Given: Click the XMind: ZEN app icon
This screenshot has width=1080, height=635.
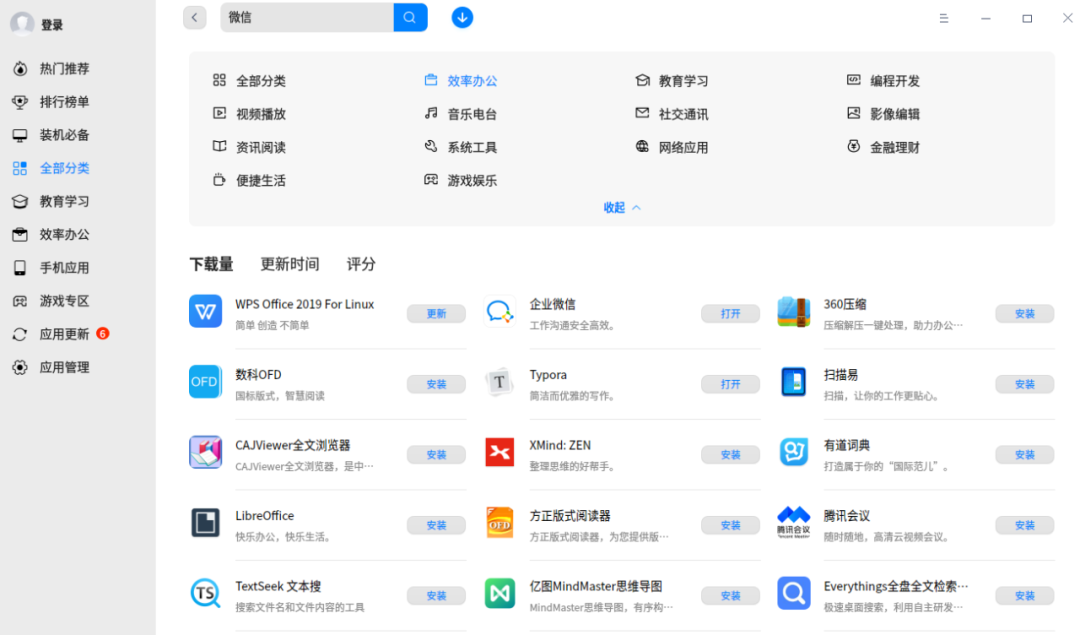Looking at the screenshot, I should click(499, 452).
